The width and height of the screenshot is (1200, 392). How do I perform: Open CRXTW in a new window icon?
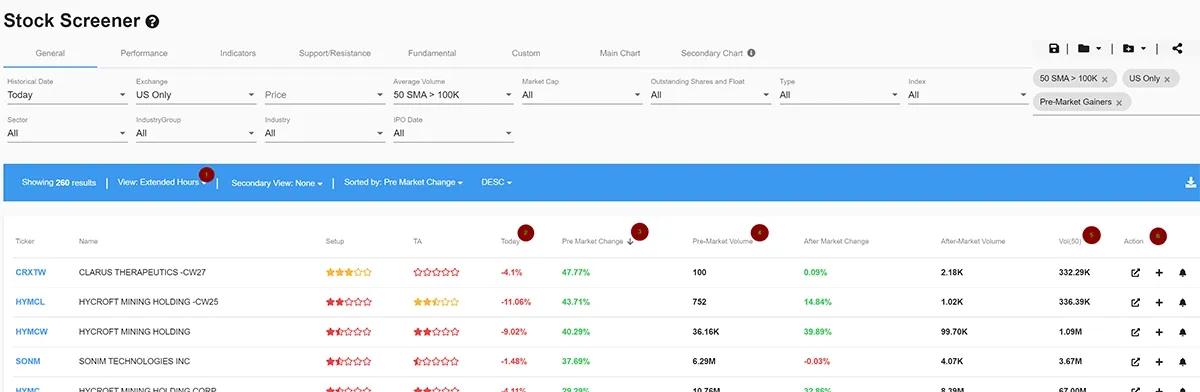coord(1135,272)
